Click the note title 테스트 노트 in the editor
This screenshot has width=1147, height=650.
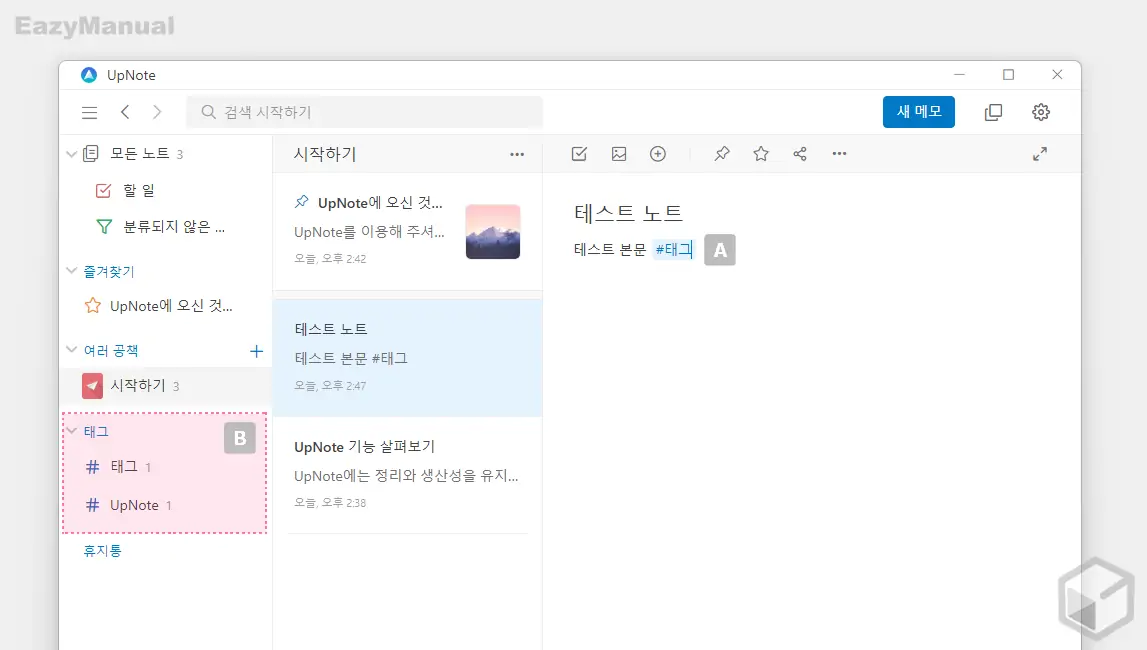pos(628,213)
